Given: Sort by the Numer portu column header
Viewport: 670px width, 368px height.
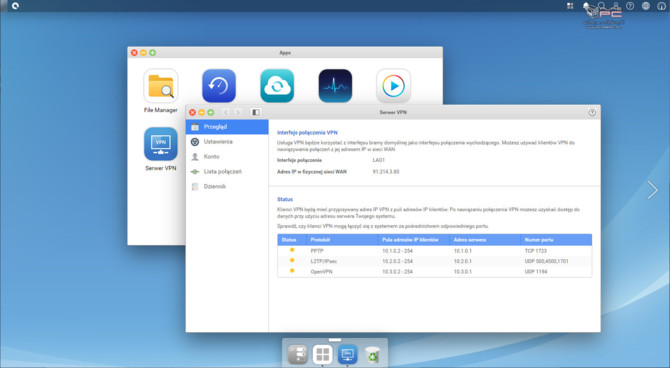Looking at the screenshot, I should (x=556, y=240).
